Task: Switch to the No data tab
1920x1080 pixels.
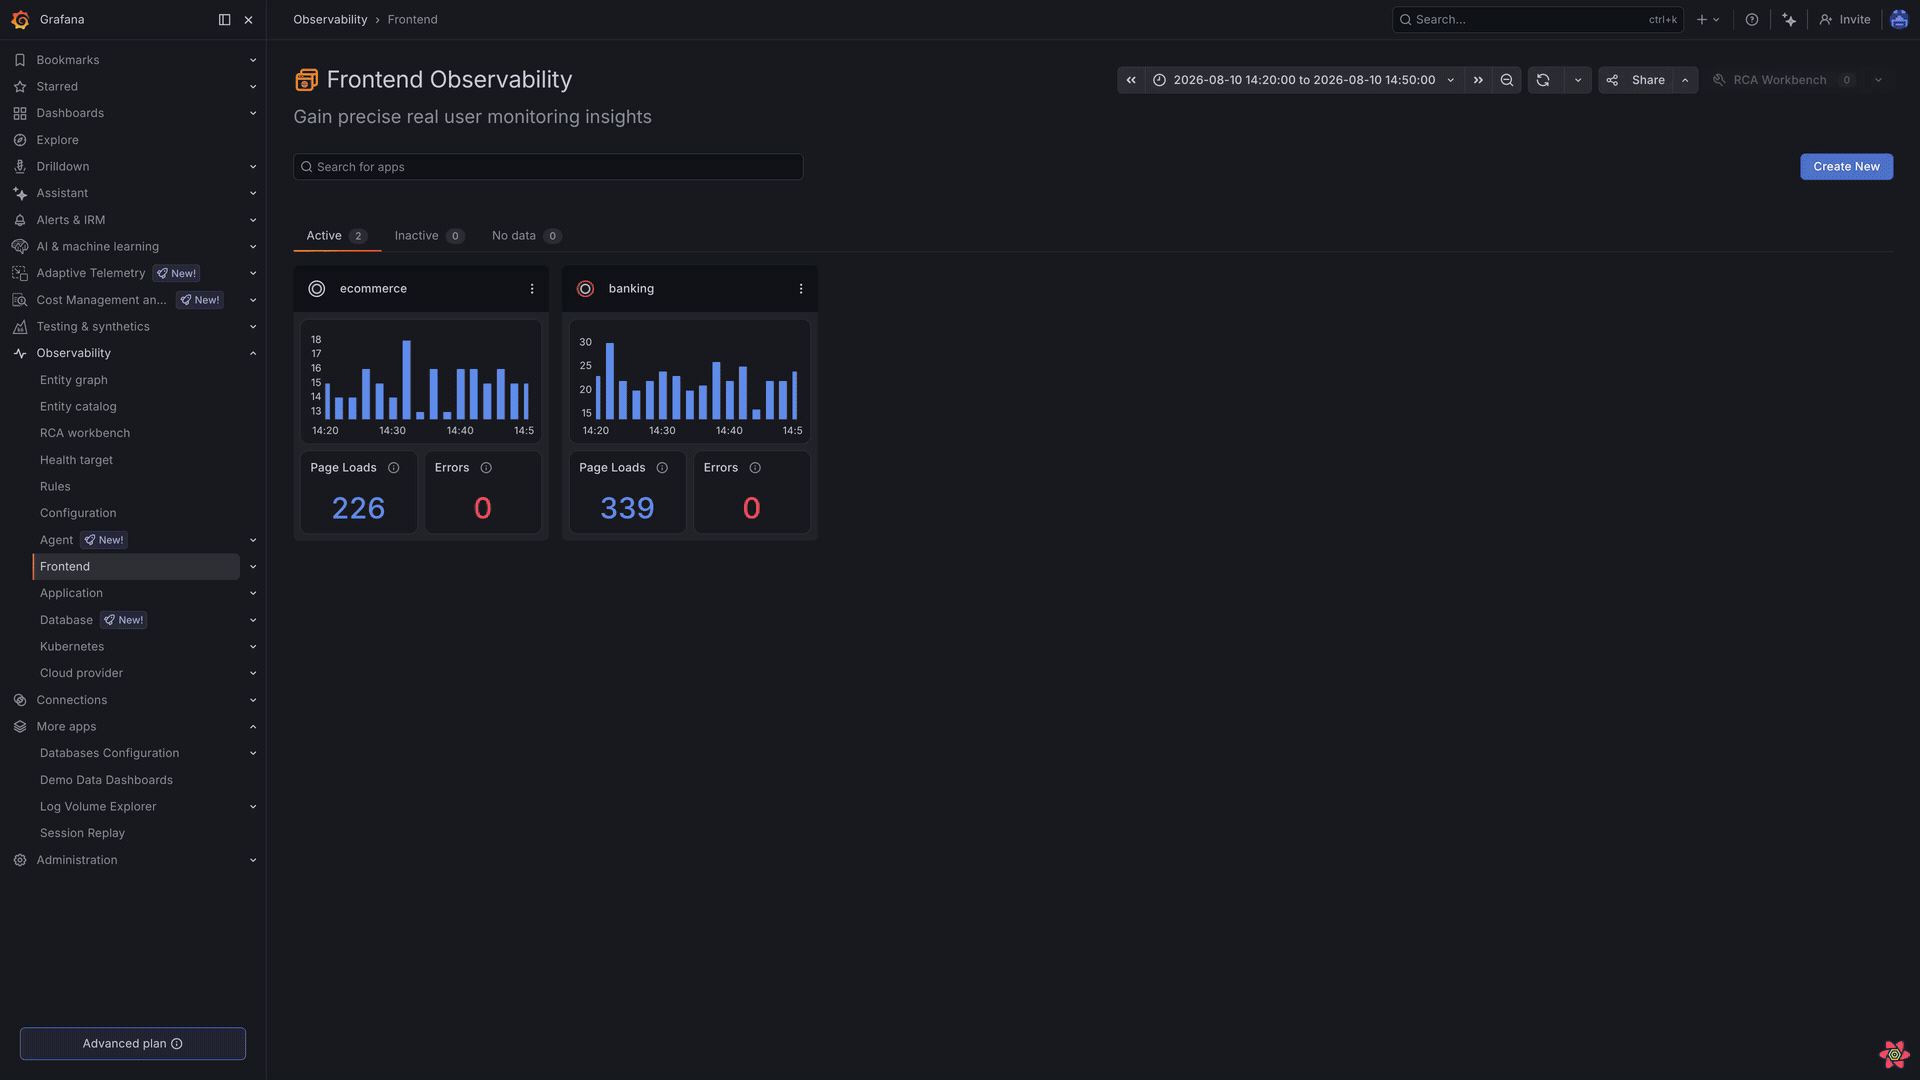Action: 526,236
